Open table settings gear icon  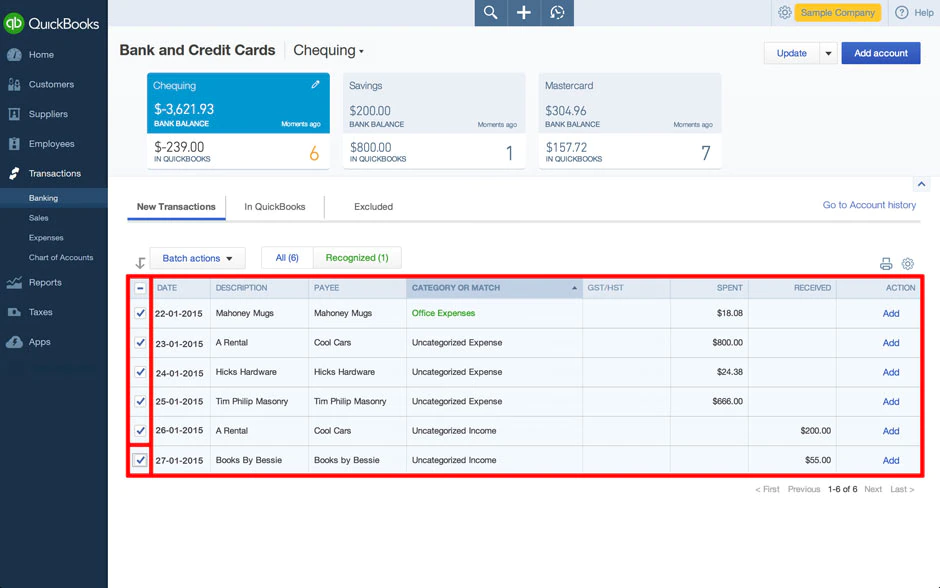(908, 264)
